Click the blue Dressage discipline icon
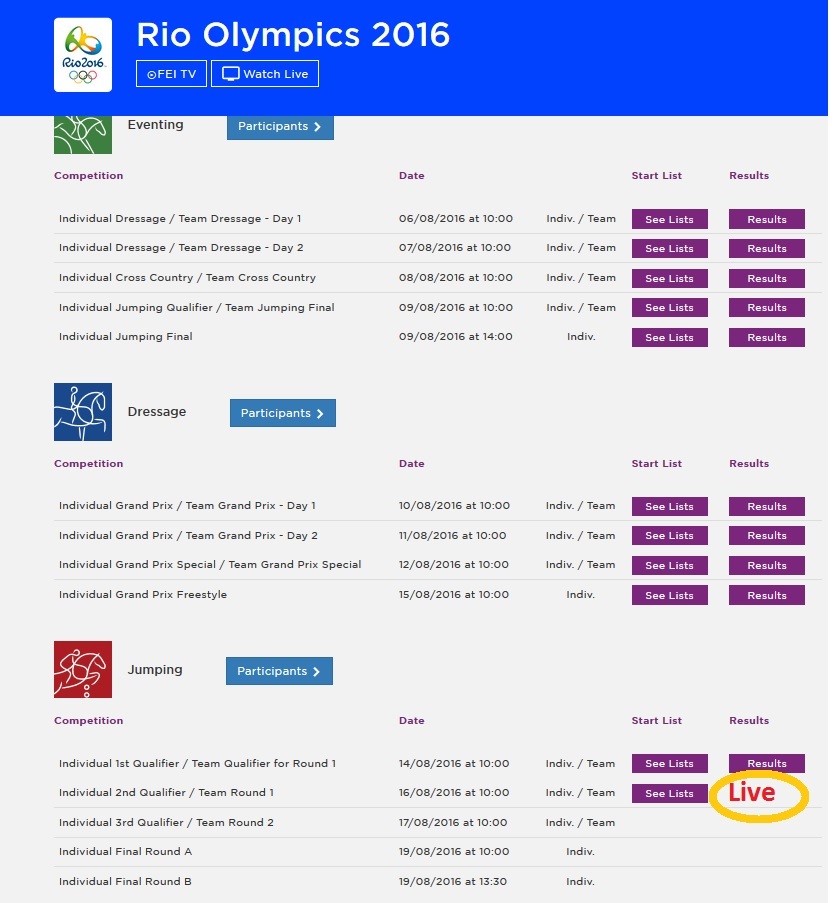Image resolution: width=834 pixels, height=903 pixels. (83, 412)
